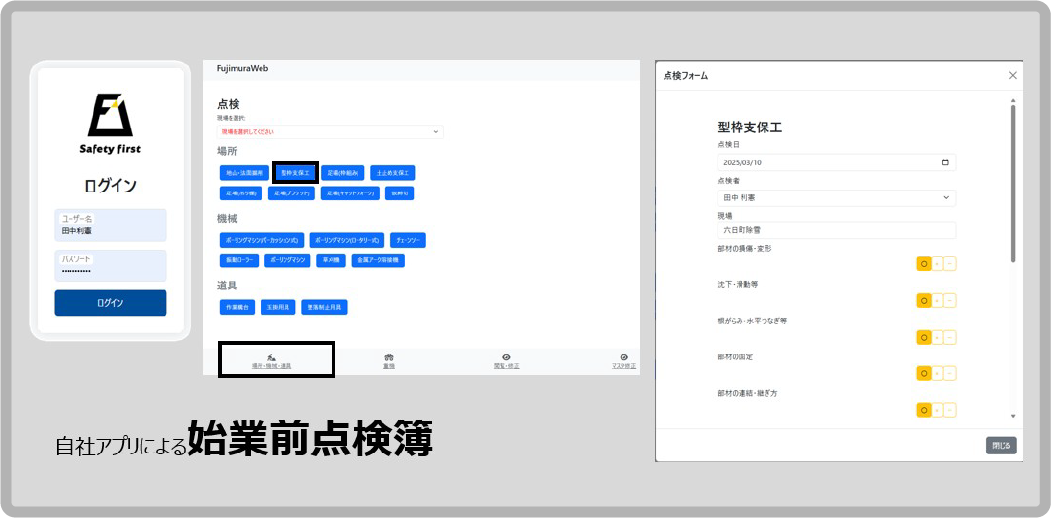This screenshot has height=518, width=1051.
Task: Switch to the 重機 tab
Action: tap(389, 362)
